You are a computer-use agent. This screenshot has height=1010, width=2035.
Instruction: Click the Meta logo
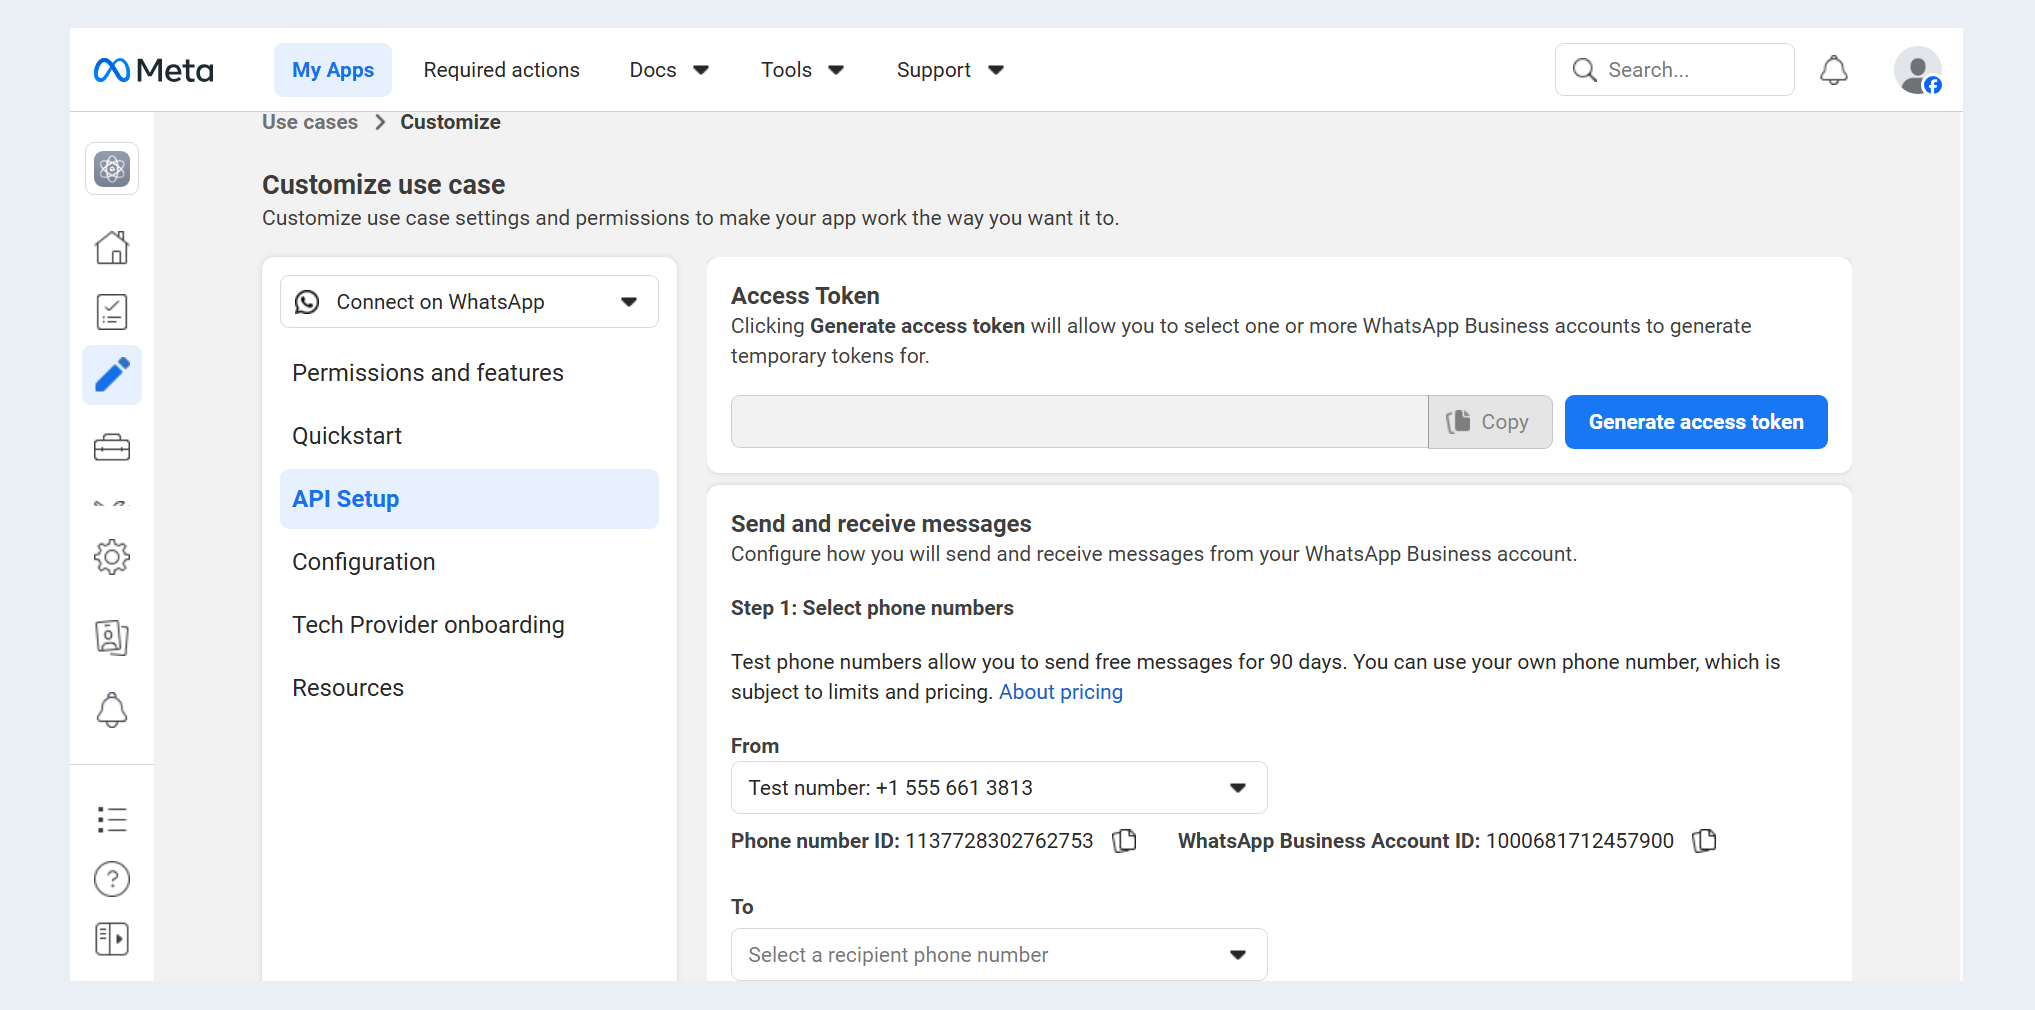(x=153, y=70)
